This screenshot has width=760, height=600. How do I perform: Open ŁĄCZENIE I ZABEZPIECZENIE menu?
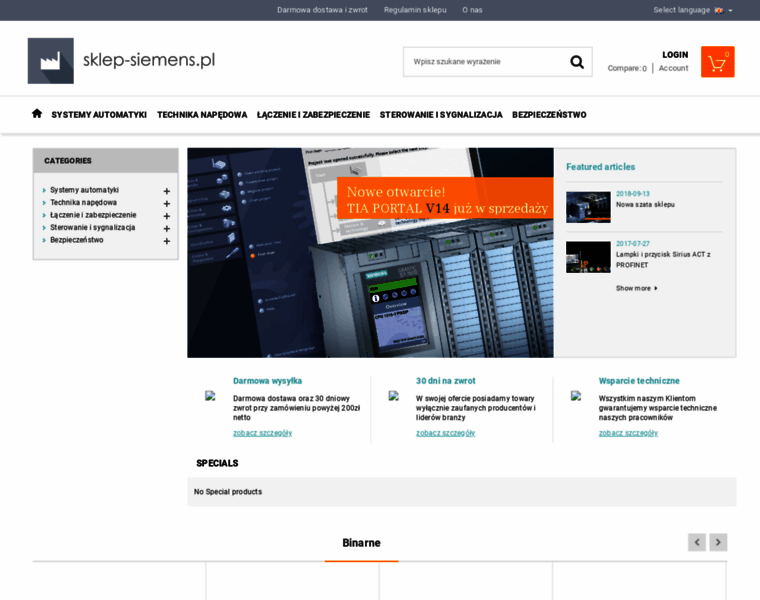pyautogui.click(x=313, y=115)
